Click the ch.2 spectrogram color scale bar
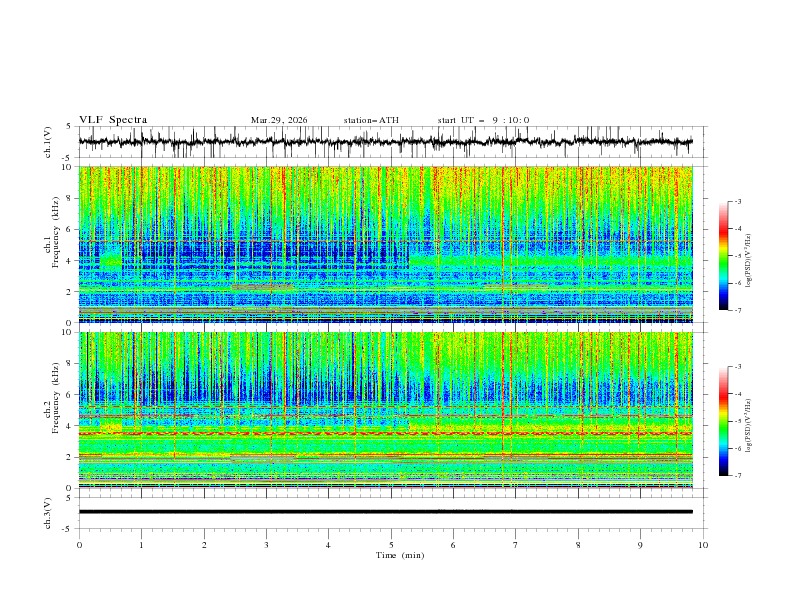 (724, 421)
